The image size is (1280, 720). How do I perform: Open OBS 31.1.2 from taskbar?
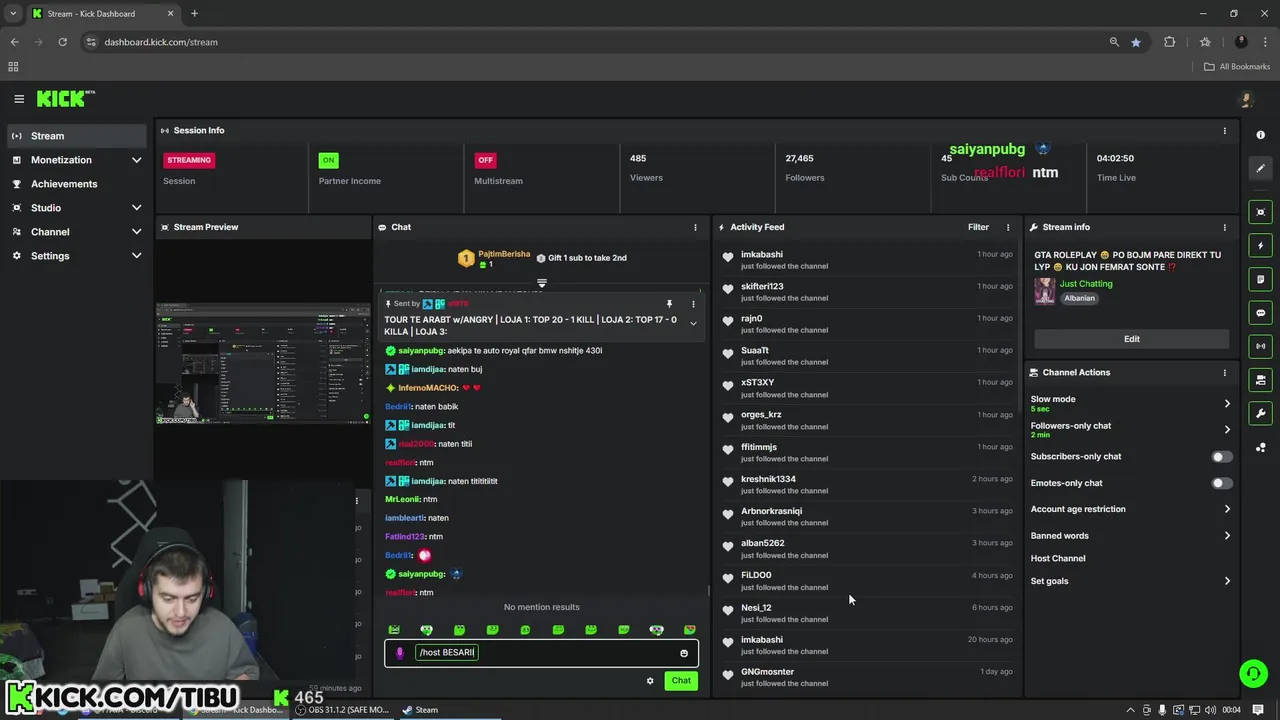click(x=342, y=710)
